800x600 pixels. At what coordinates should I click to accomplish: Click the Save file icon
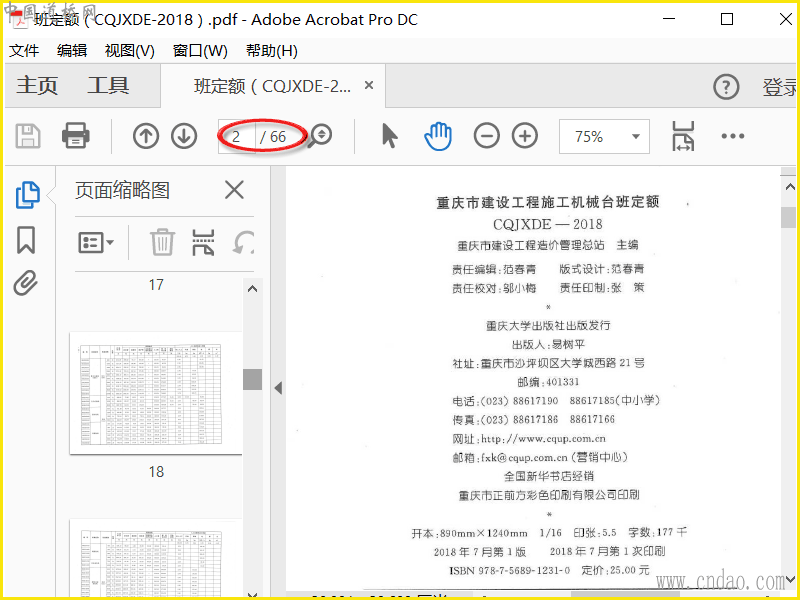pyautogui.click(x=28, y=136)
